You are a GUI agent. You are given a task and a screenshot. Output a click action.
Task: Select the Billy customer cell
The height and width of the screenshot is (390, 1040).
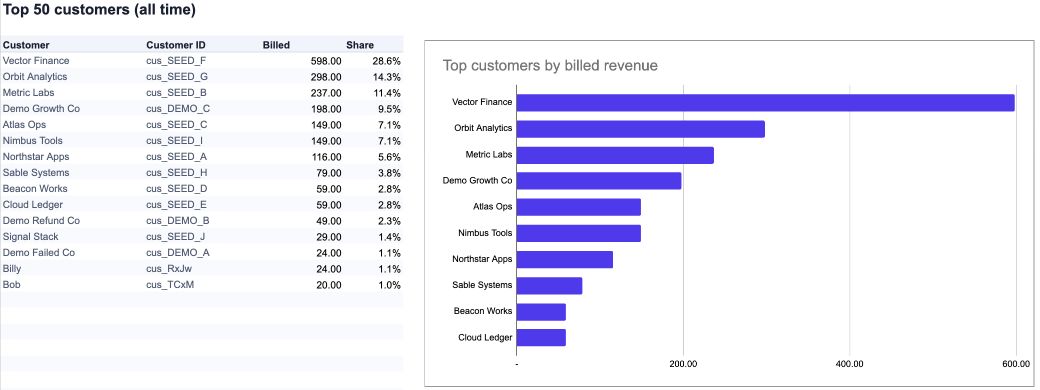click(12, 269)
